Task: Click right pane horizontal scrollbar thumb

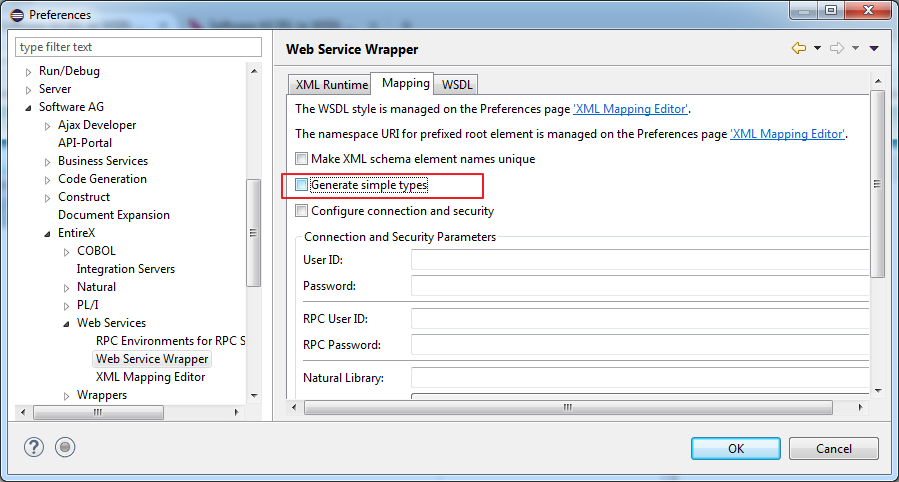Action: 568,407
